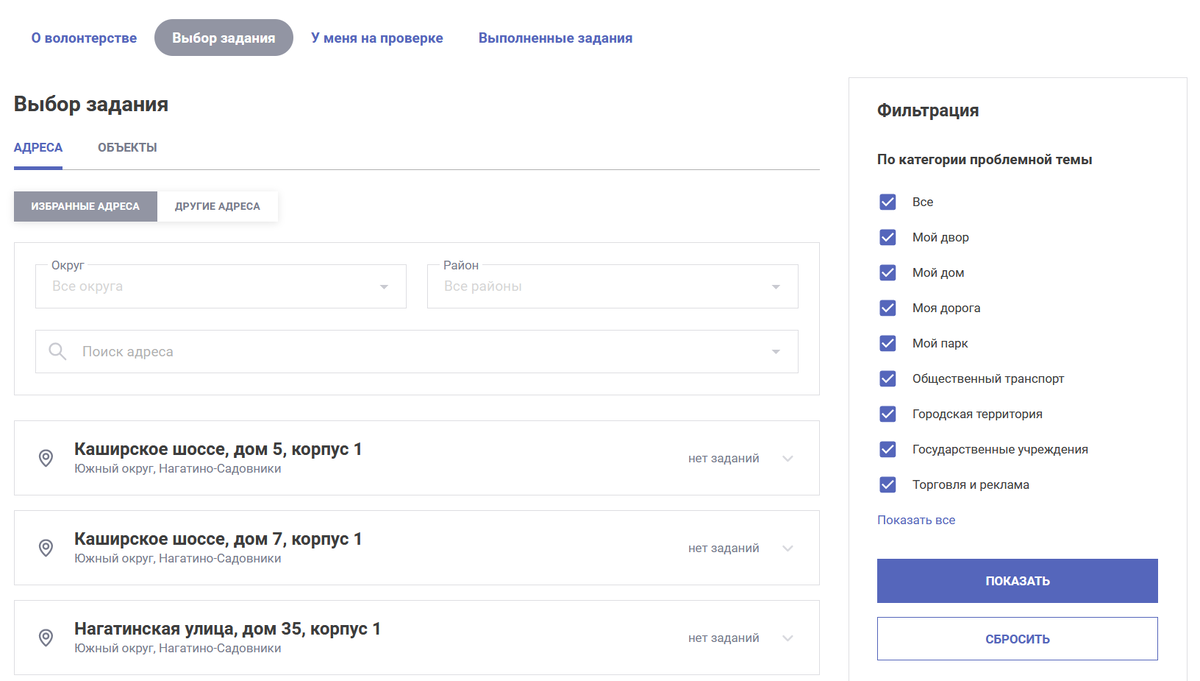Uncheck the Торговля и реклама filter
Viewport: 1200px width, 681px height.
pos(887,484)
